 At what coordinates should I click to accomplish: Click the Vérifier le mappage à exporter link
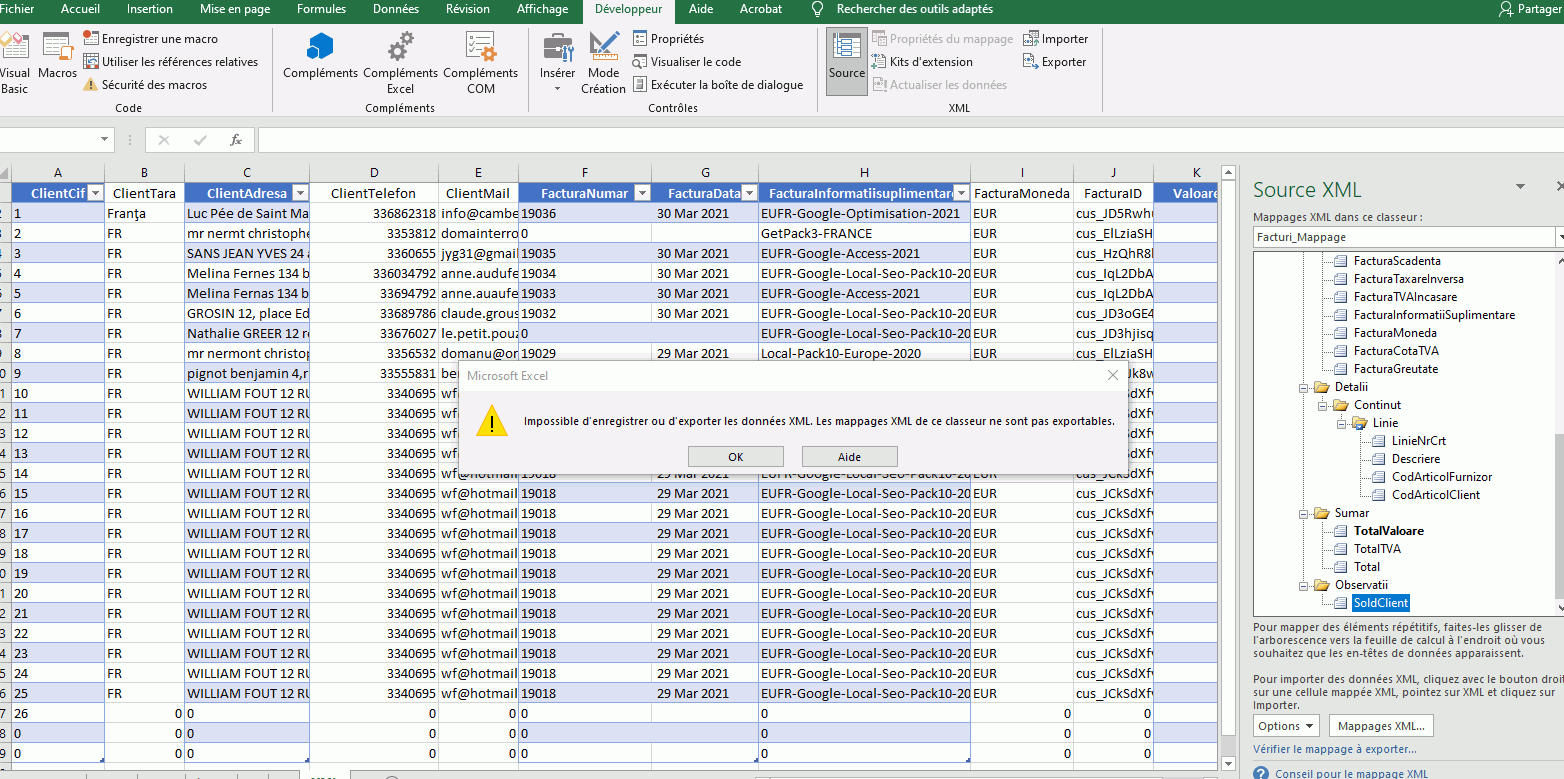tap(1334, 749)
